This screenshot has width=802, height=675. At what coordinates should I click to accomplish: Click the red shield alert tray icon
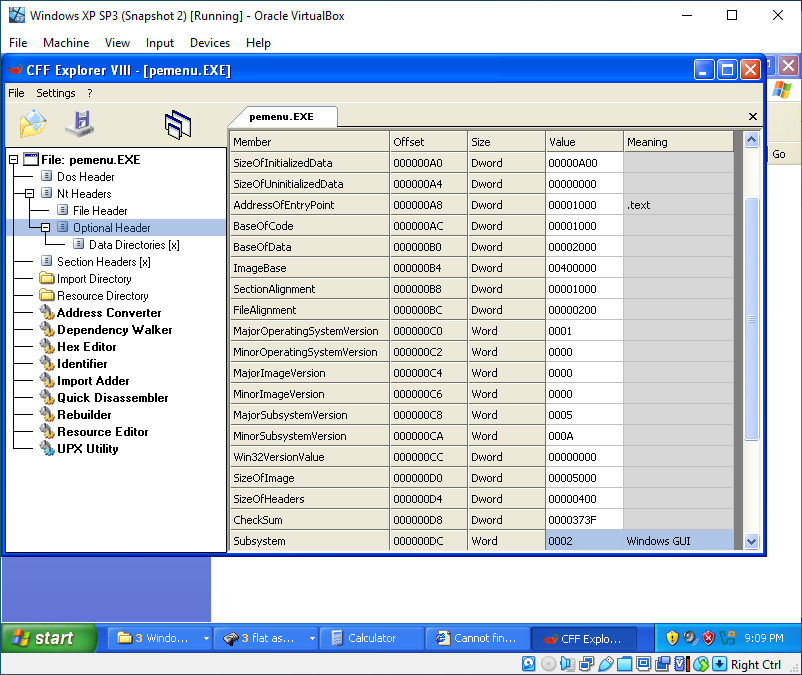click(x=708, y=638)
